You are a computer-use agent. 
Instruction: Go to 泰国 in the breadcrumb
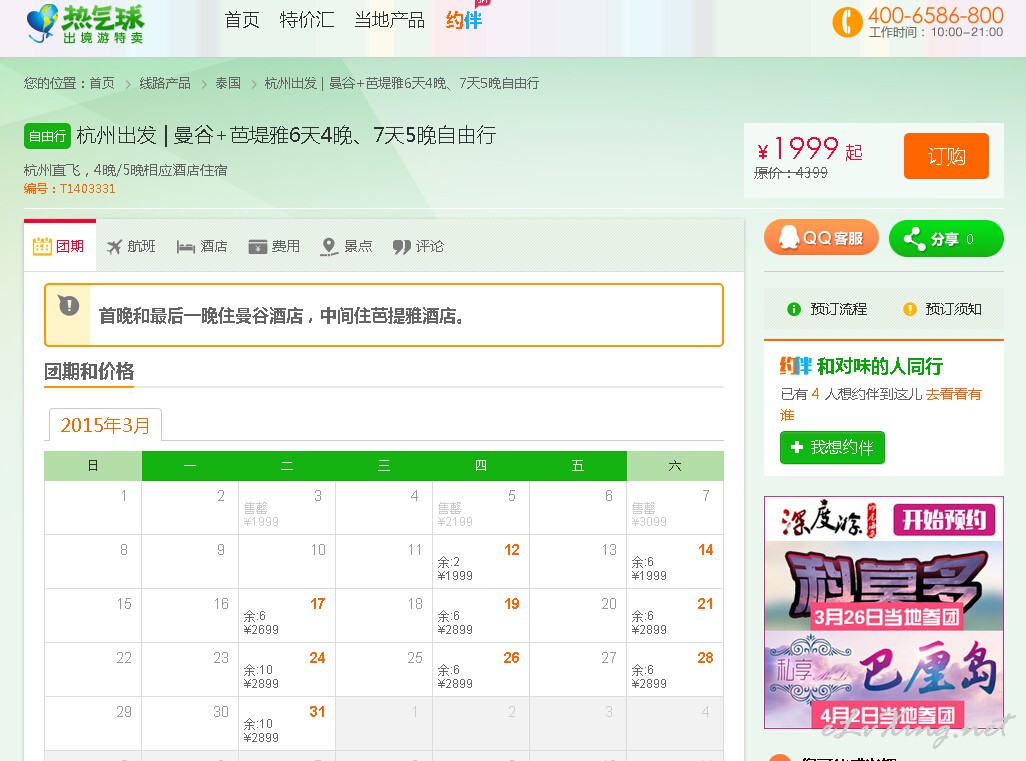tap(228, 83)
